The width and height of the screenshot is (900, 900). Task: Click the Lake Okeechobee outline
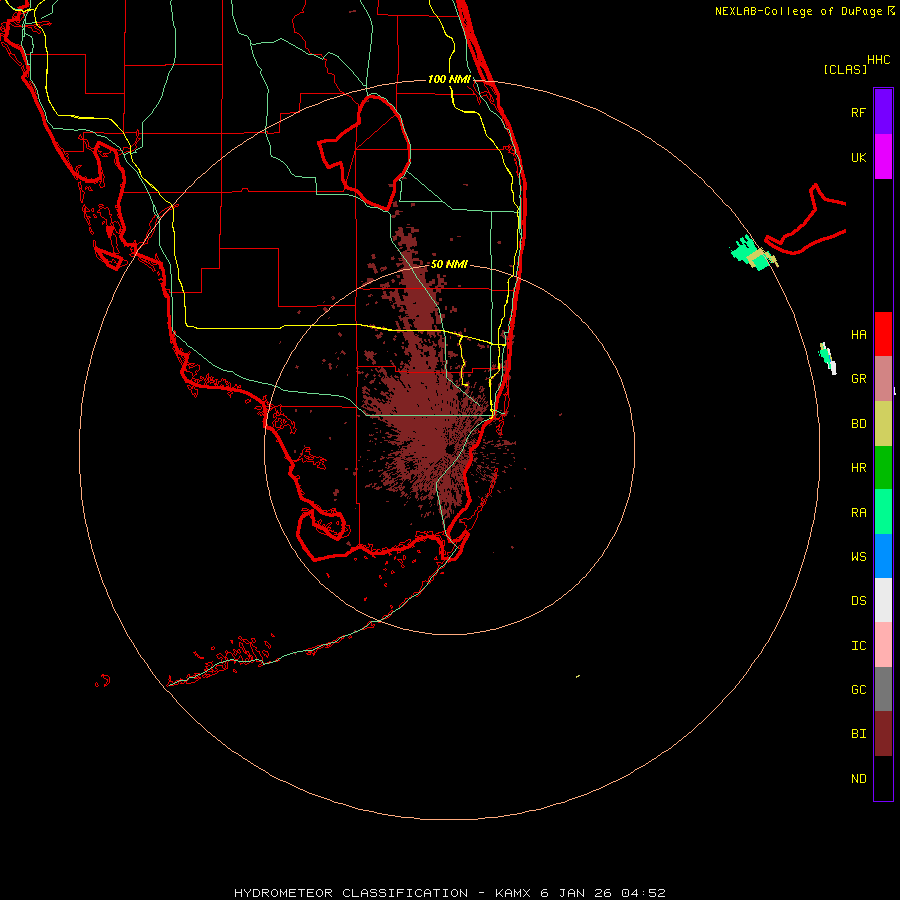click(365, 152)
